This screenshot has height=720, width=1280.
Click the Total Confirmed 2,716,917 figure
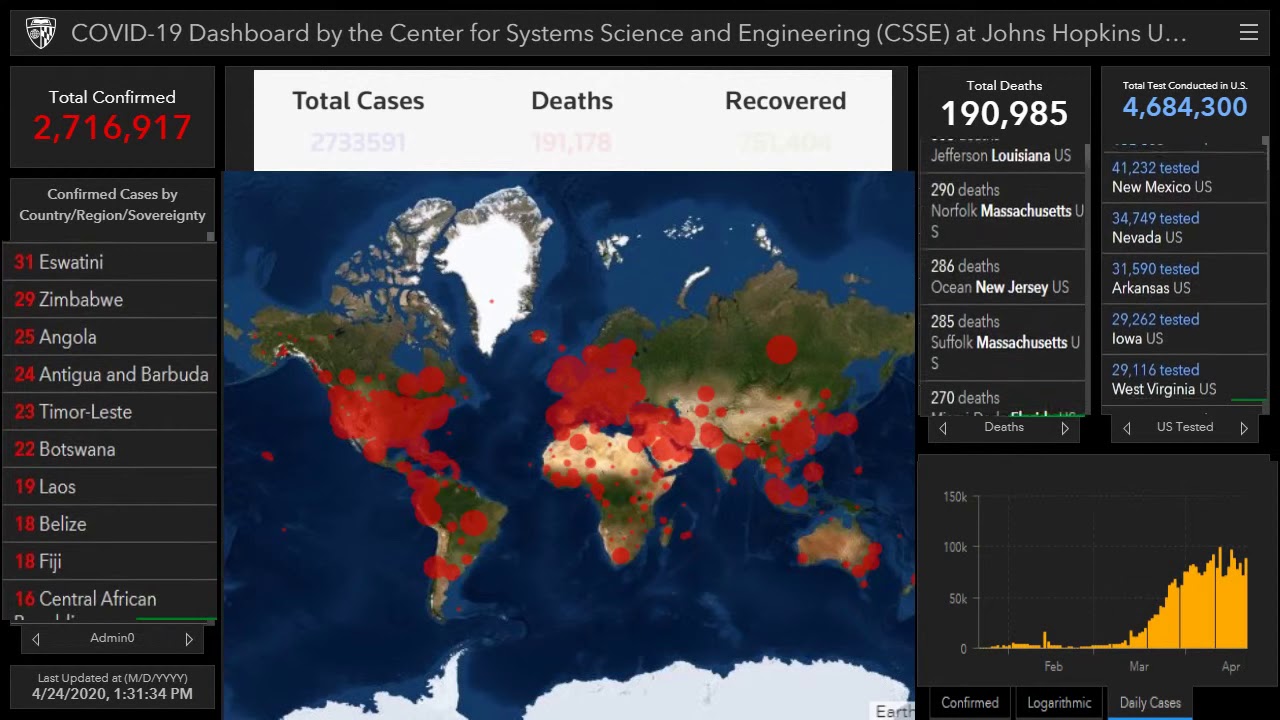pos(112,127)
